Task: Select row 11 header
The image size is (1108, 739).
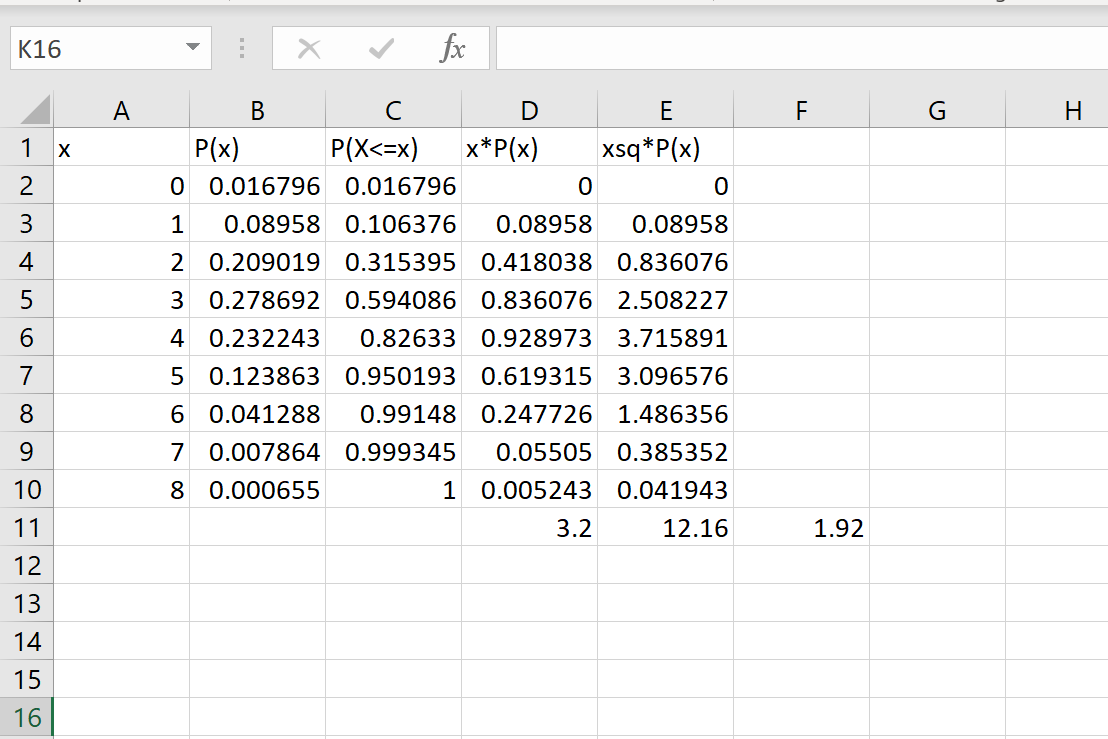Action: point(26,528)
